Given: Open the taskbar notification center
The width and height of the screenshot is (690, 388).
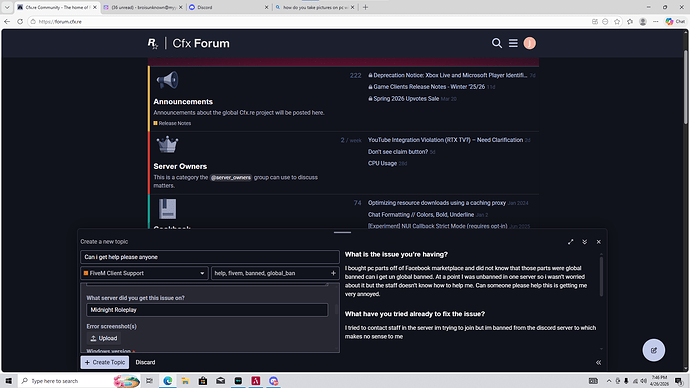Looking at the screenshot, I should click(679, 381).
